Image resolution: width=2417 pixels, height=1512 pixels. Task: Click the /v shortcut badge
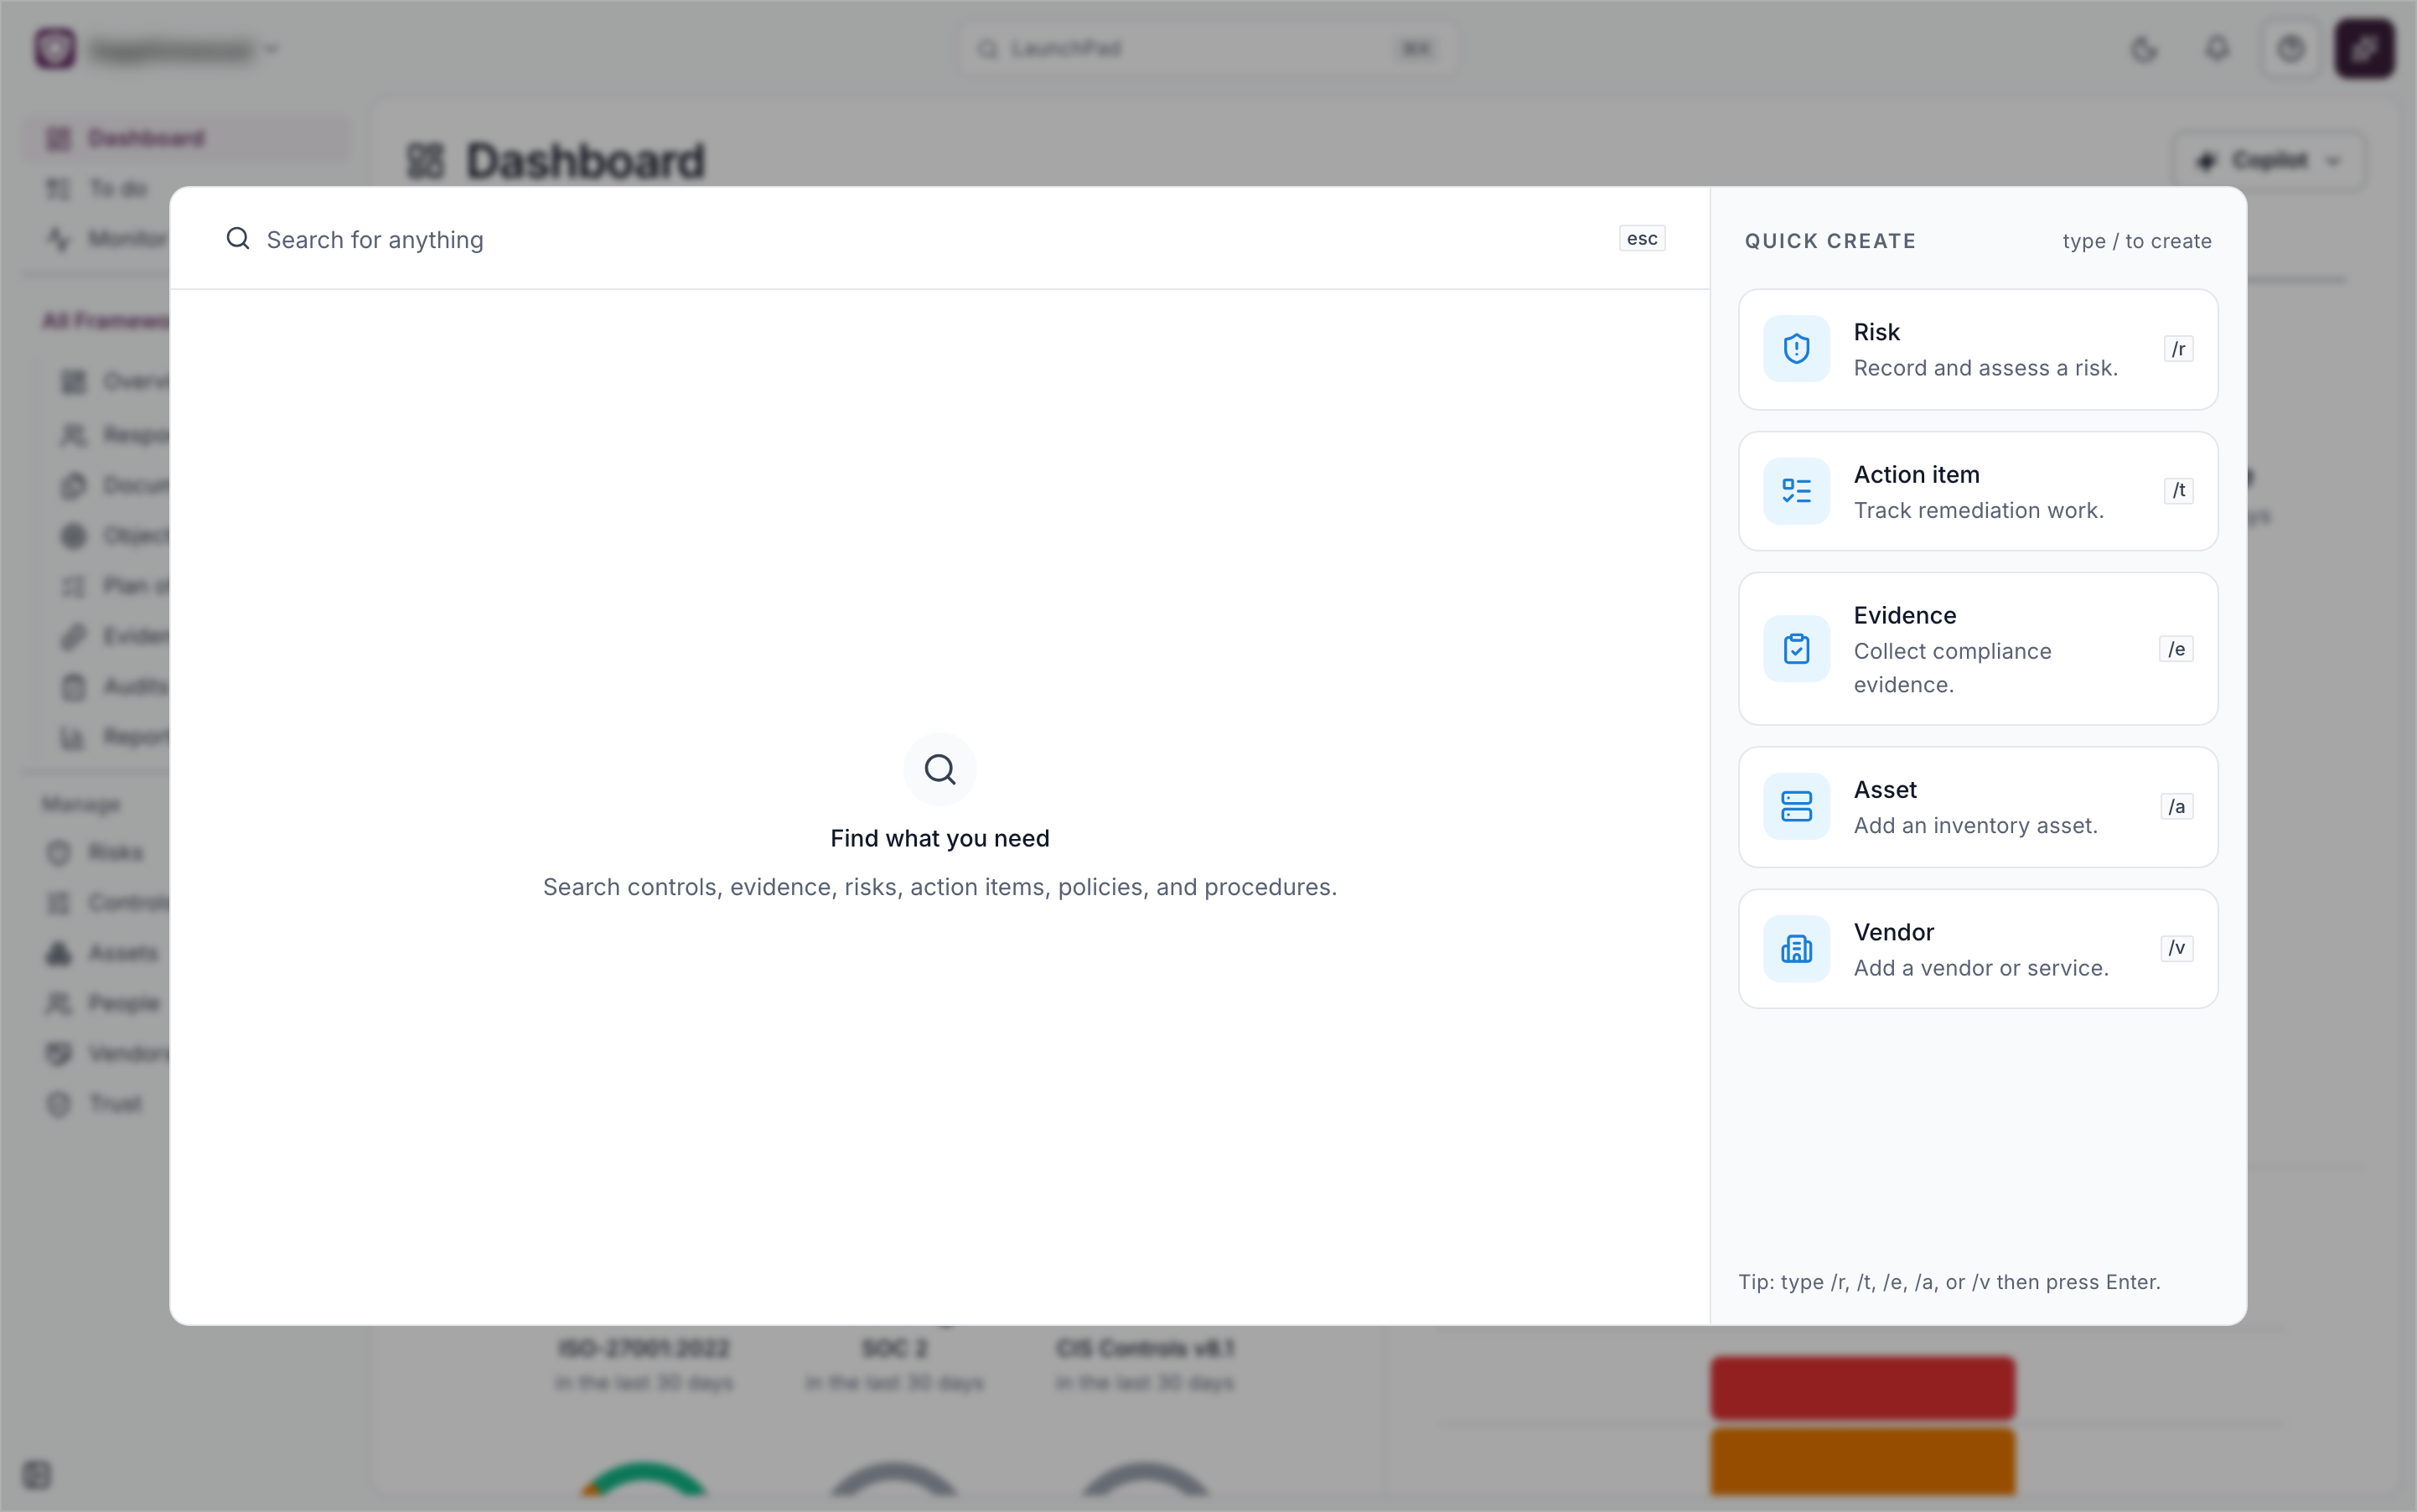[2176, 948]
